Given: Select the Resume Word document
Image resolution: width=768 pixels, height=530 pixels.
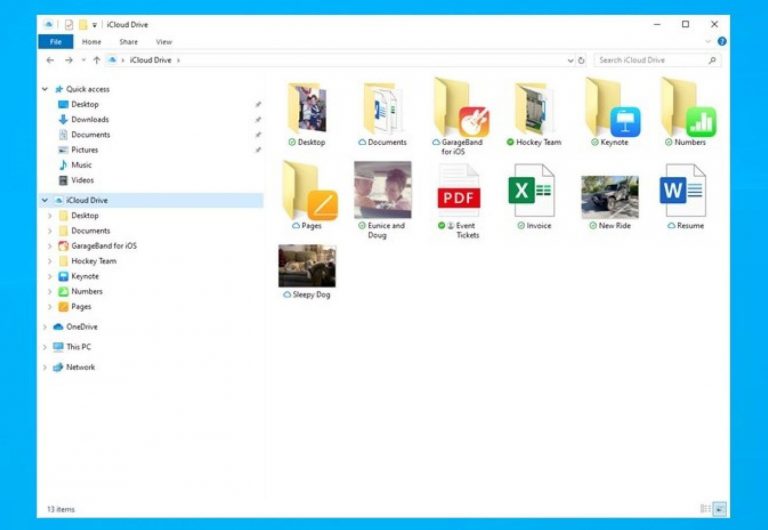Looking at the screenshot, I should click(x=684, y=190).
